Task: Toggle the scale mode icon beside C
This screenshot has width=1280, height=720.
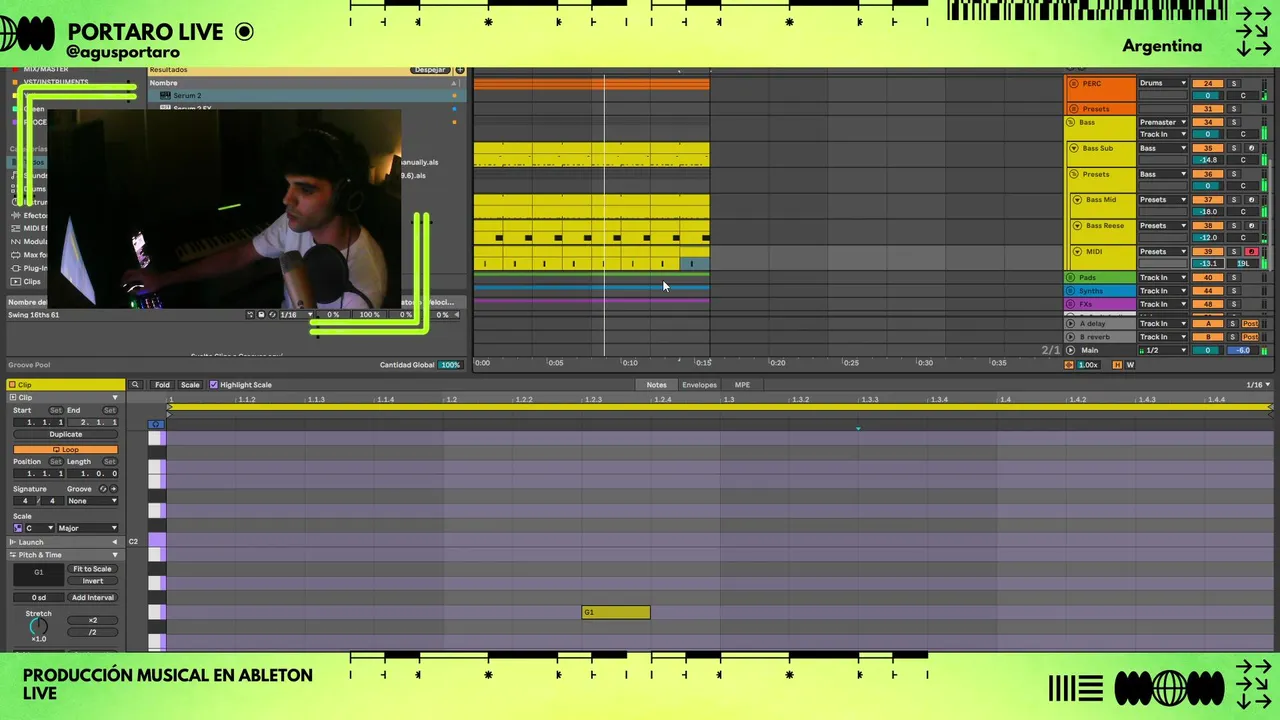Action: click(x=18, y=528)
